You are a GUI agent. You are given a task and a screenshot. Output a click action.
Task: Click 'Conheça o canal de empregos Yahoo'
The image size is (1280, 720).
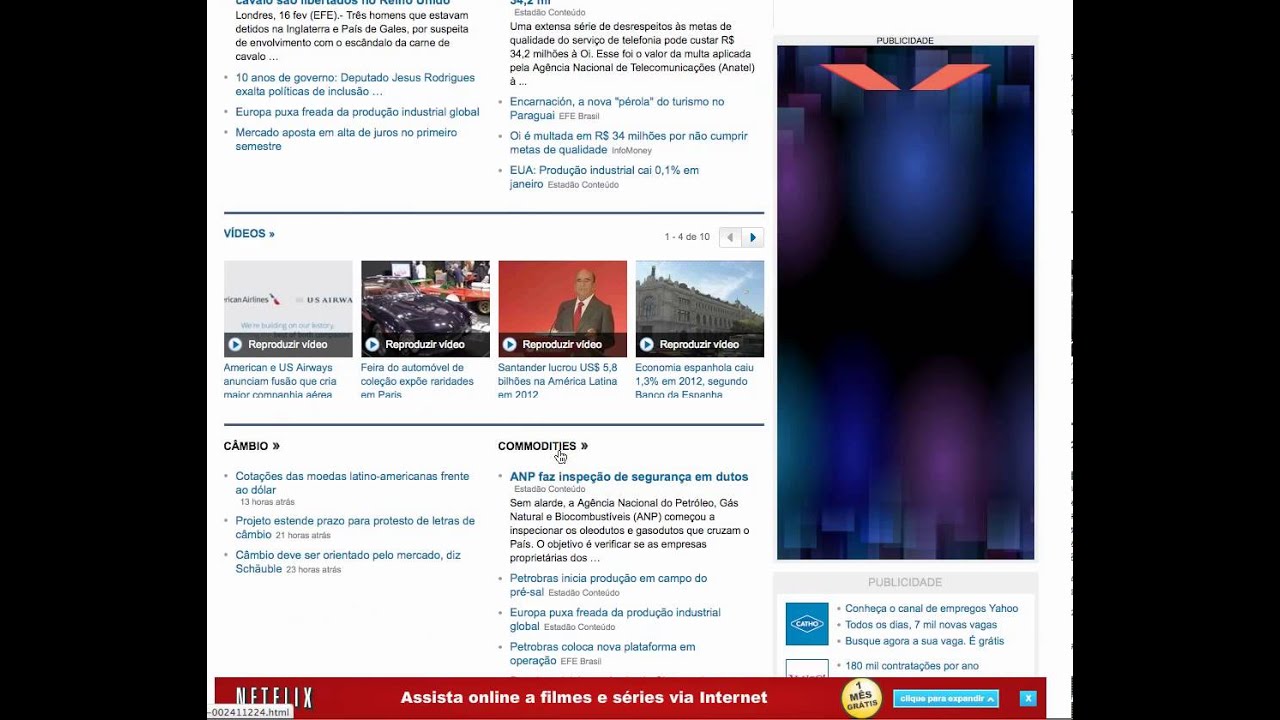pyautogui.click(x=931, y=608)
